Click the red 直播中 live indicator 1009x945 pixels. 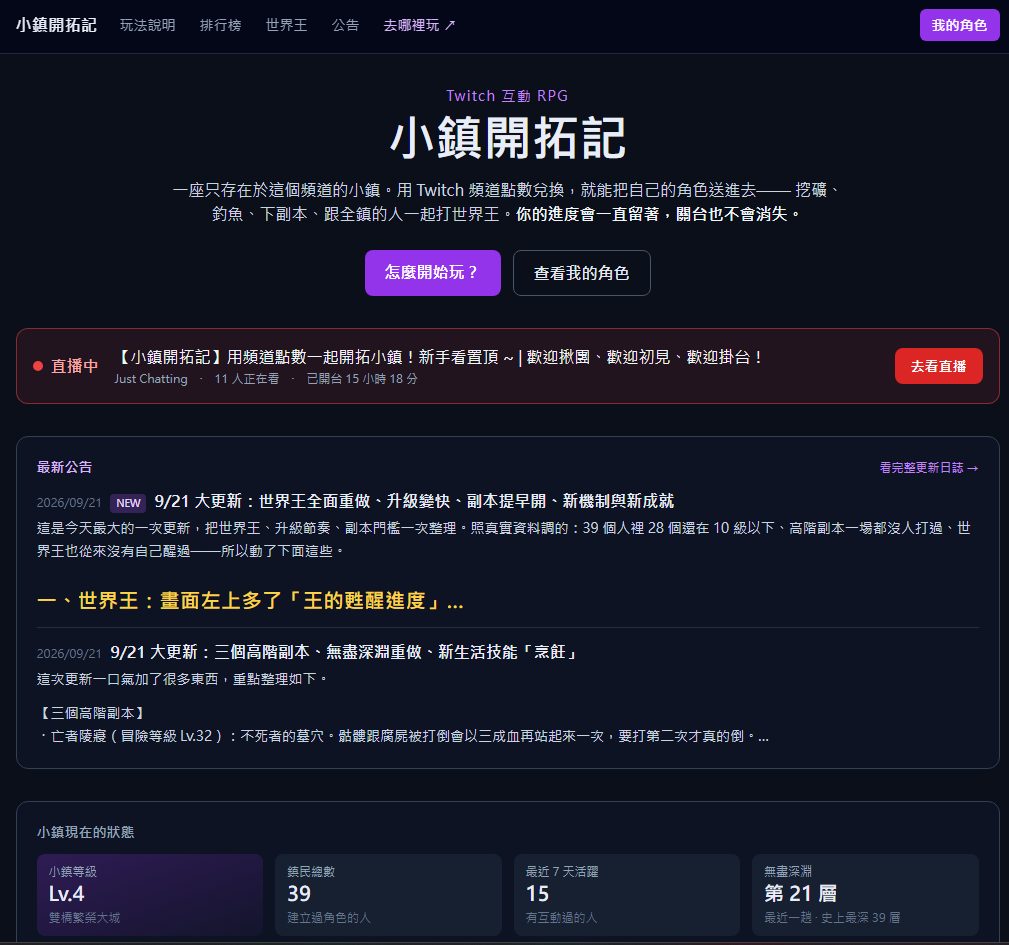[66, 366]
